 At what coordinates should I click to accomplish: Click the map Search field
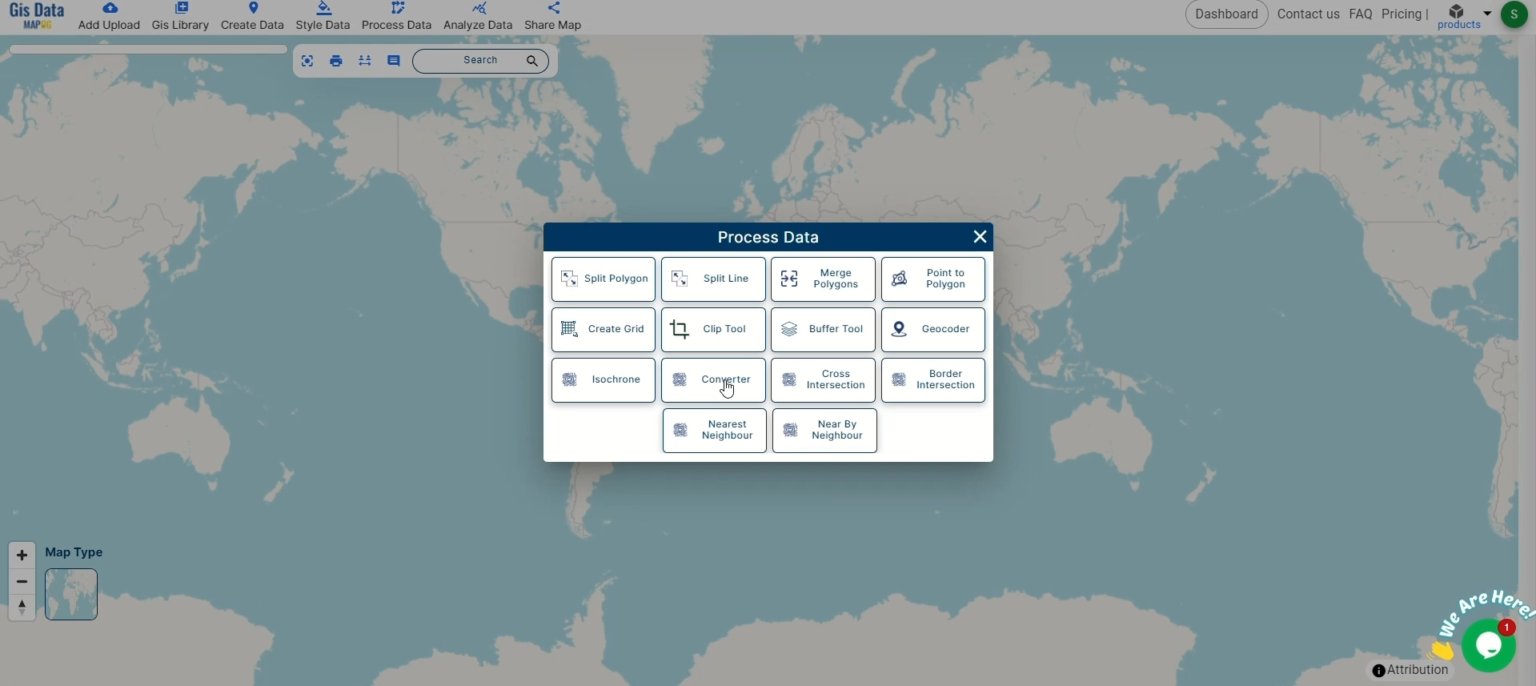(480, 61)
